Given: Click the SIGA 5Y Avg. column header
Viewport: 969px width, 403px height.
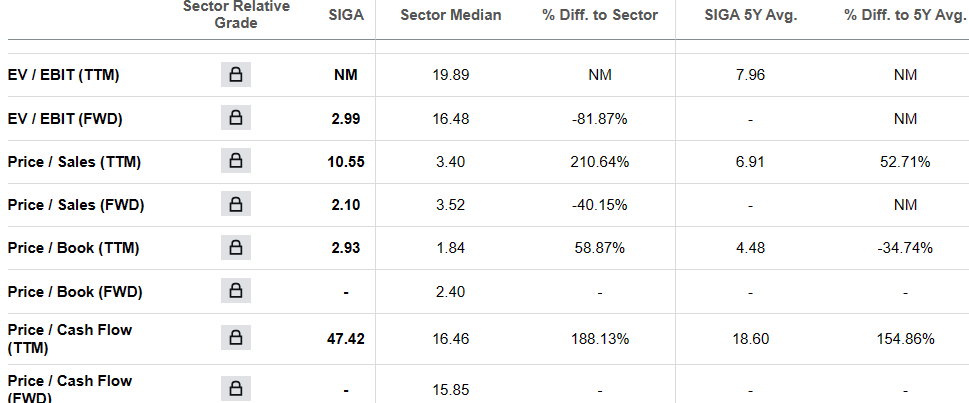Looking at the screenshot, I should click(x=750, y=15).
